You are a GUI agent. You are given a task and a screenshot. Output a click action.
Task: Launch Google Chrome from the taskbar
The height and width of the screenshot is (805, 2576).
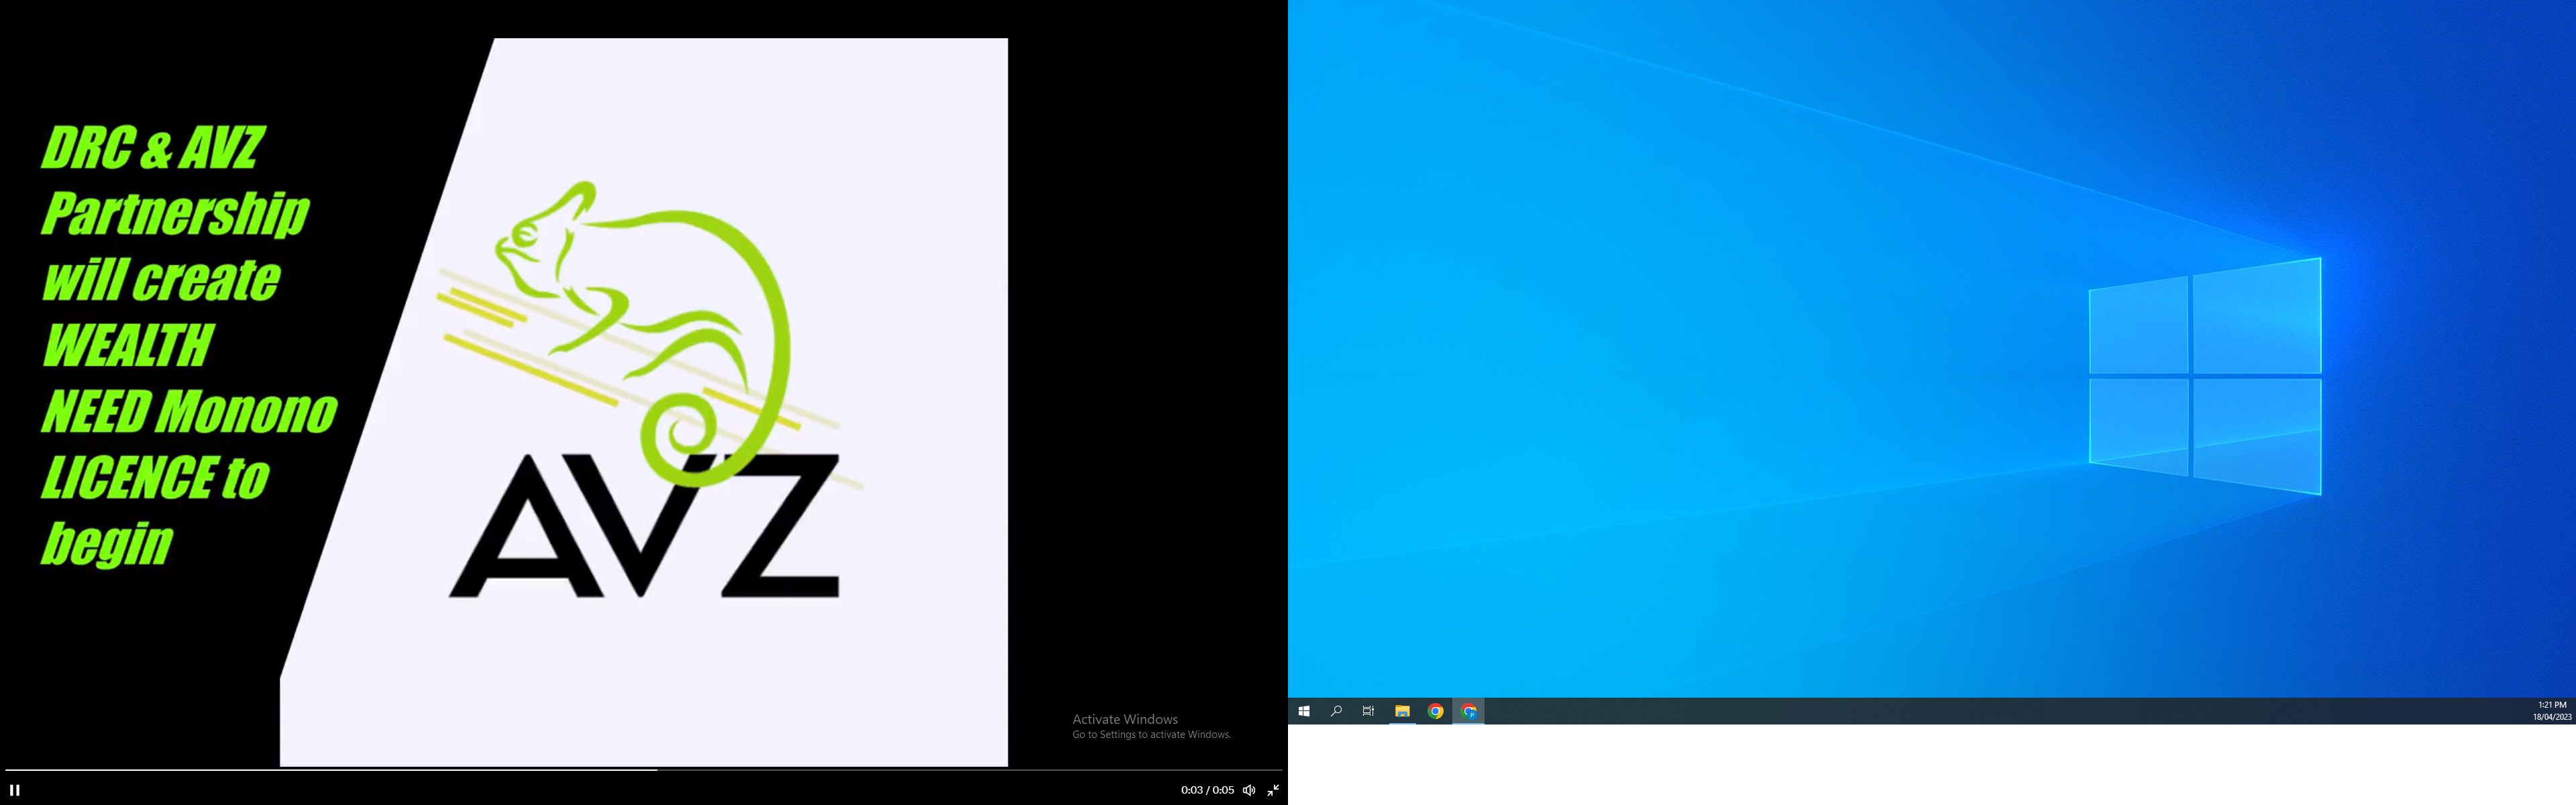pos(1435,711)
